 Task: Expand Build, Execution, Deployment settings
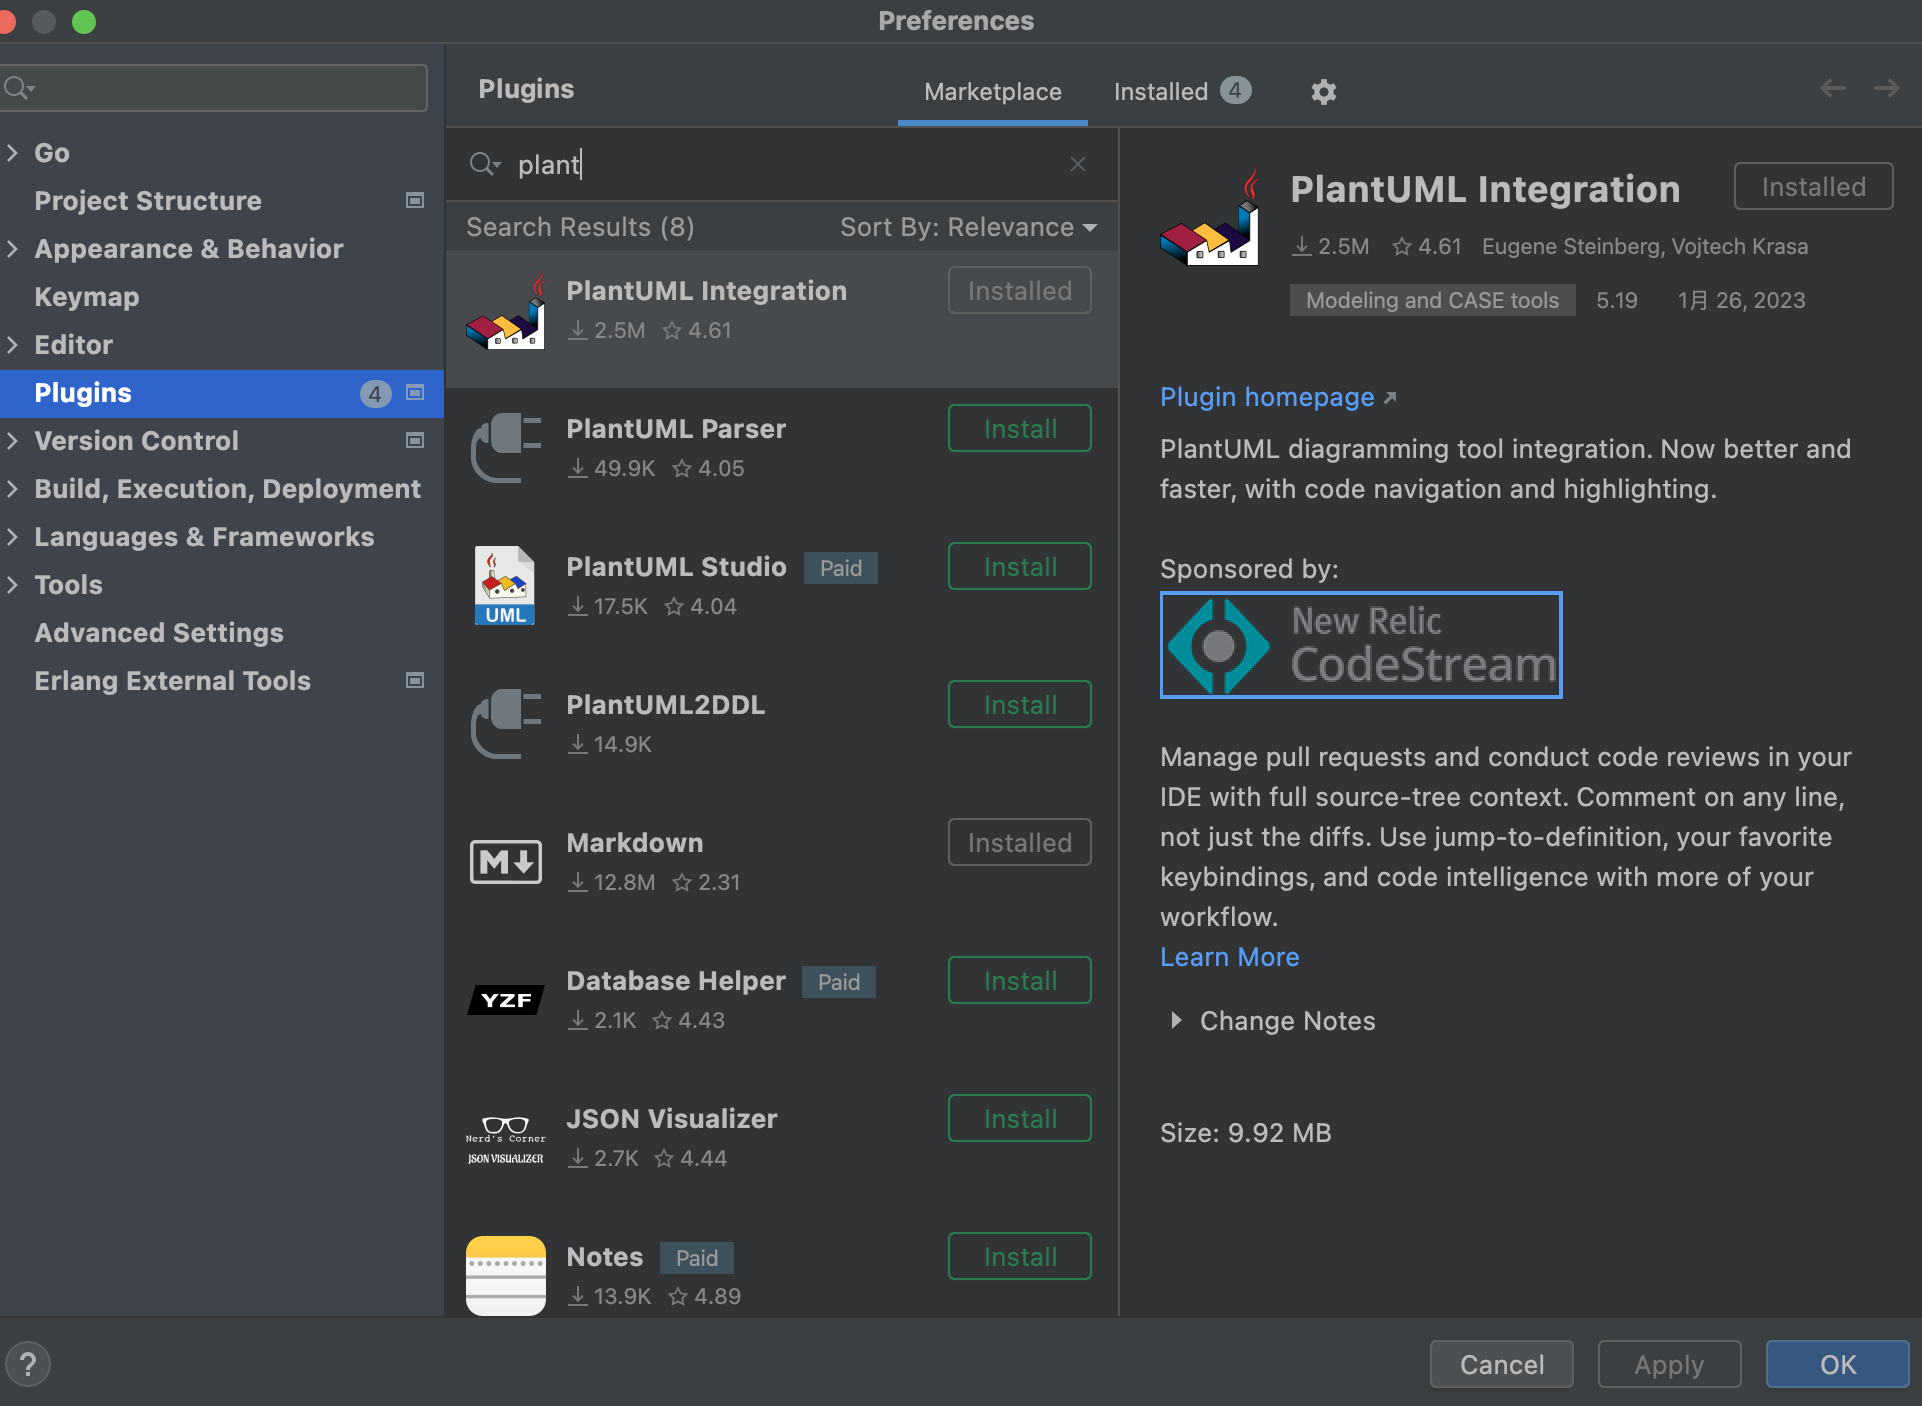click(x=13, y=488)
